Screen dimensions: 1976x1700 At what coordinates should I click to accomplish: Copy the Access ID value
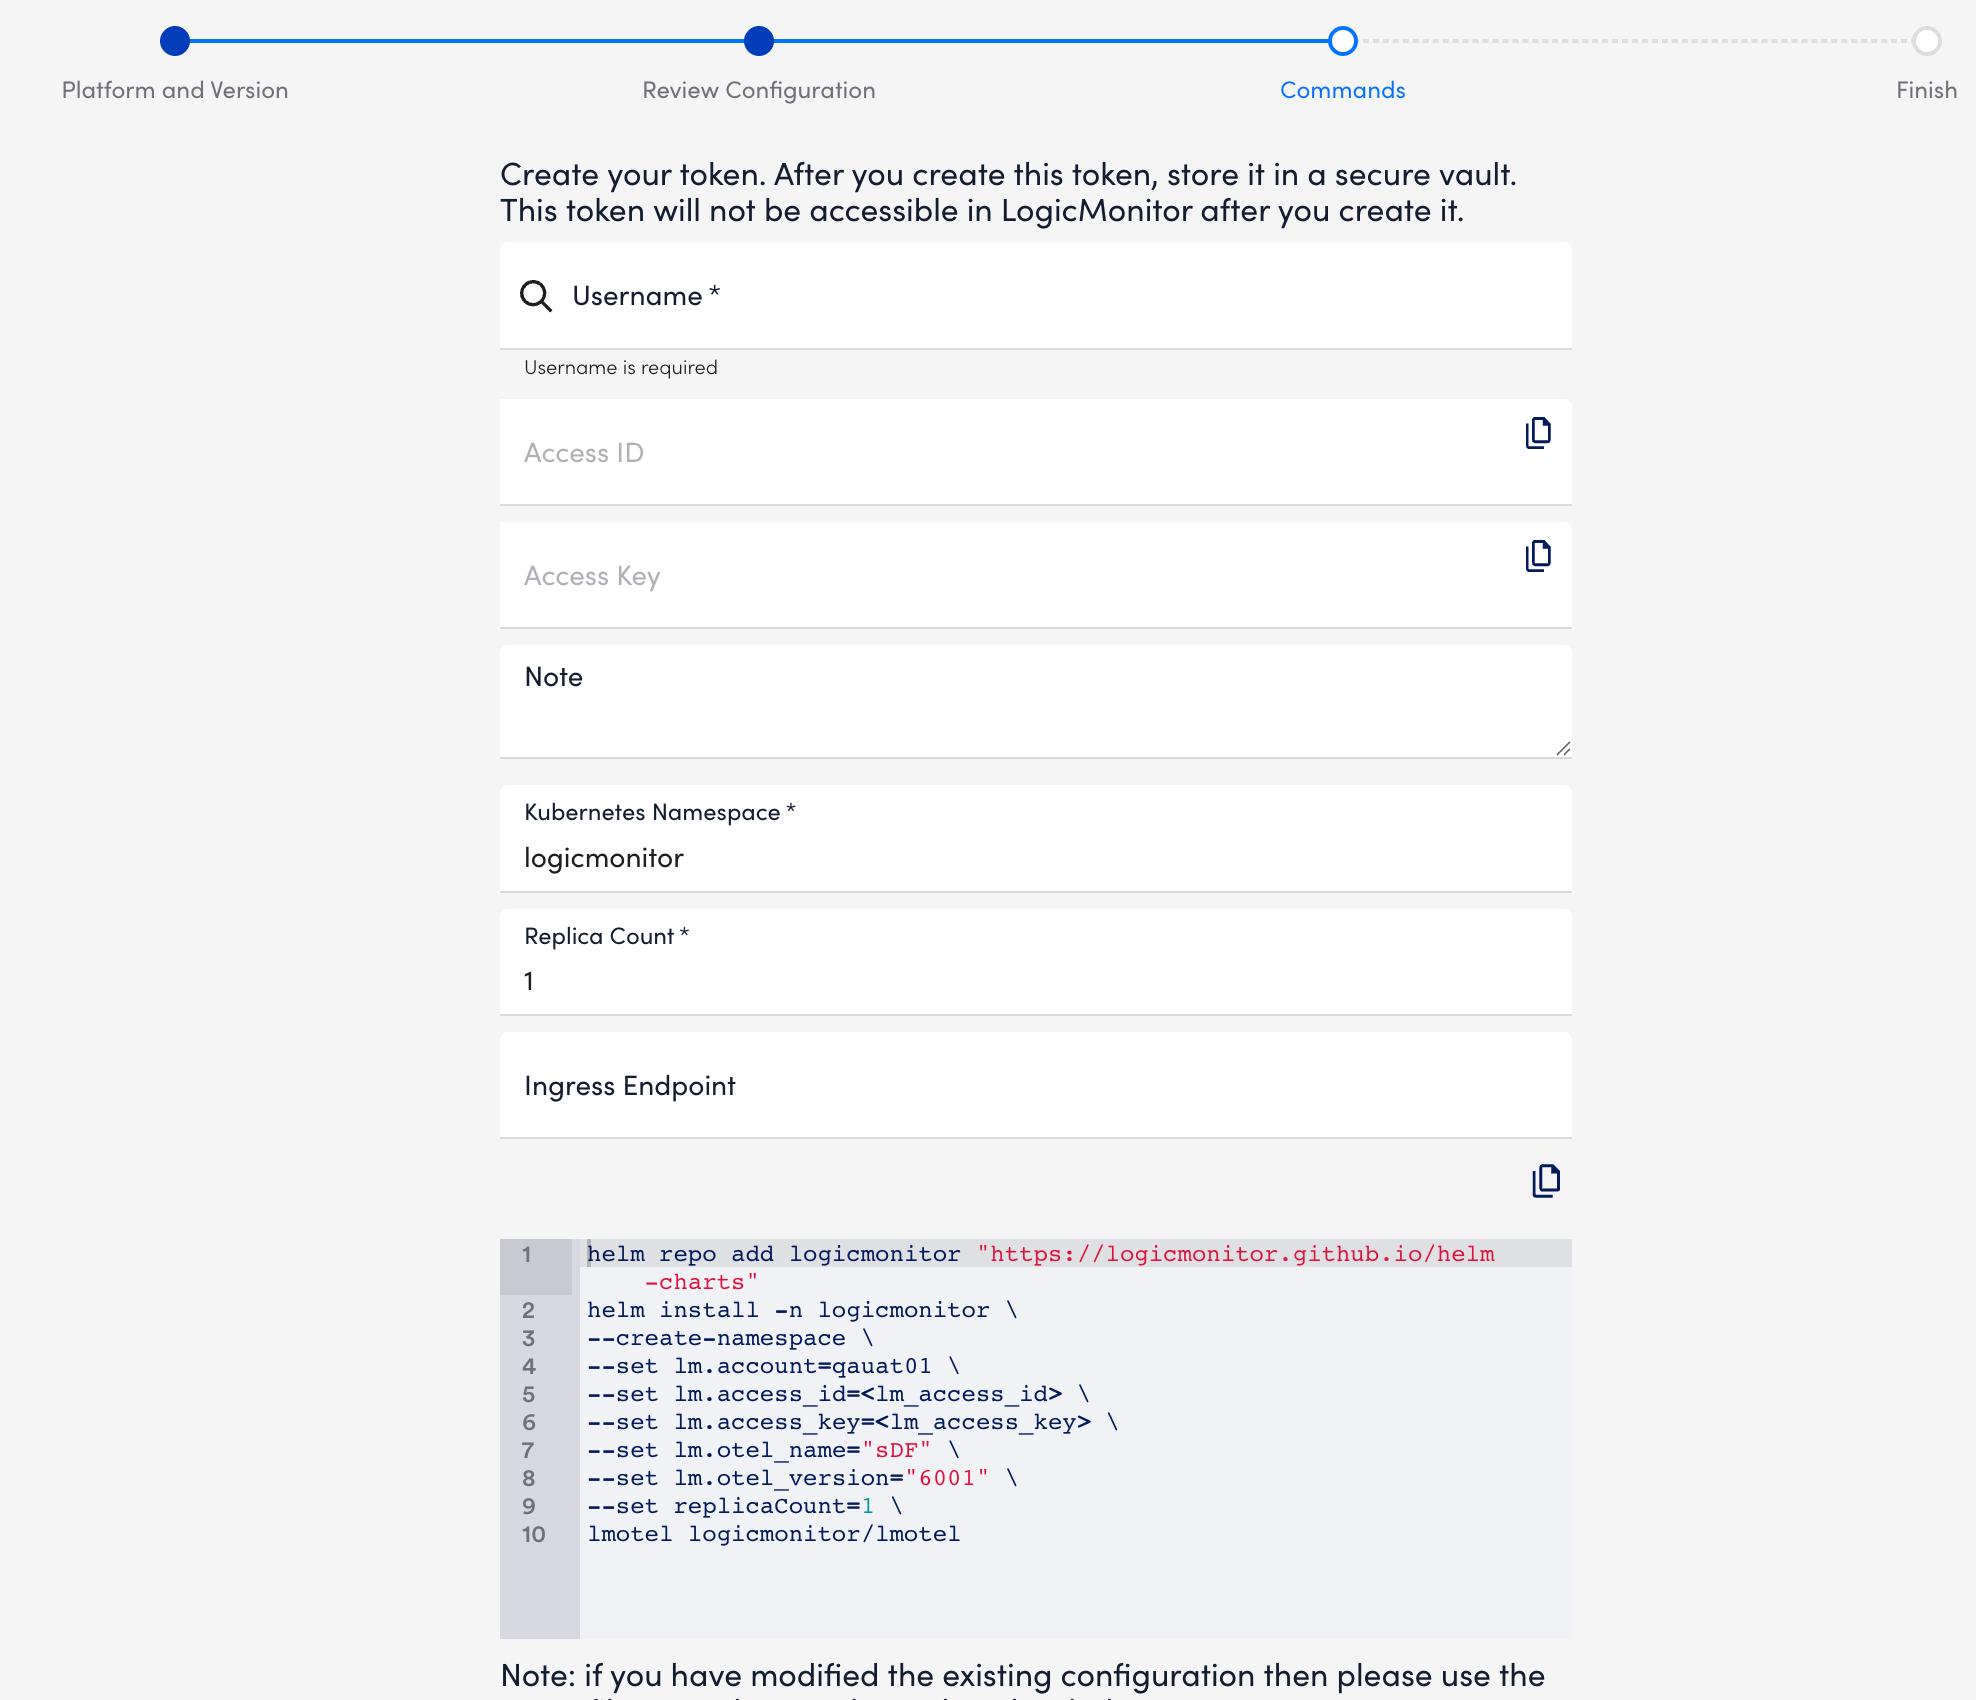coord(1537,432)
